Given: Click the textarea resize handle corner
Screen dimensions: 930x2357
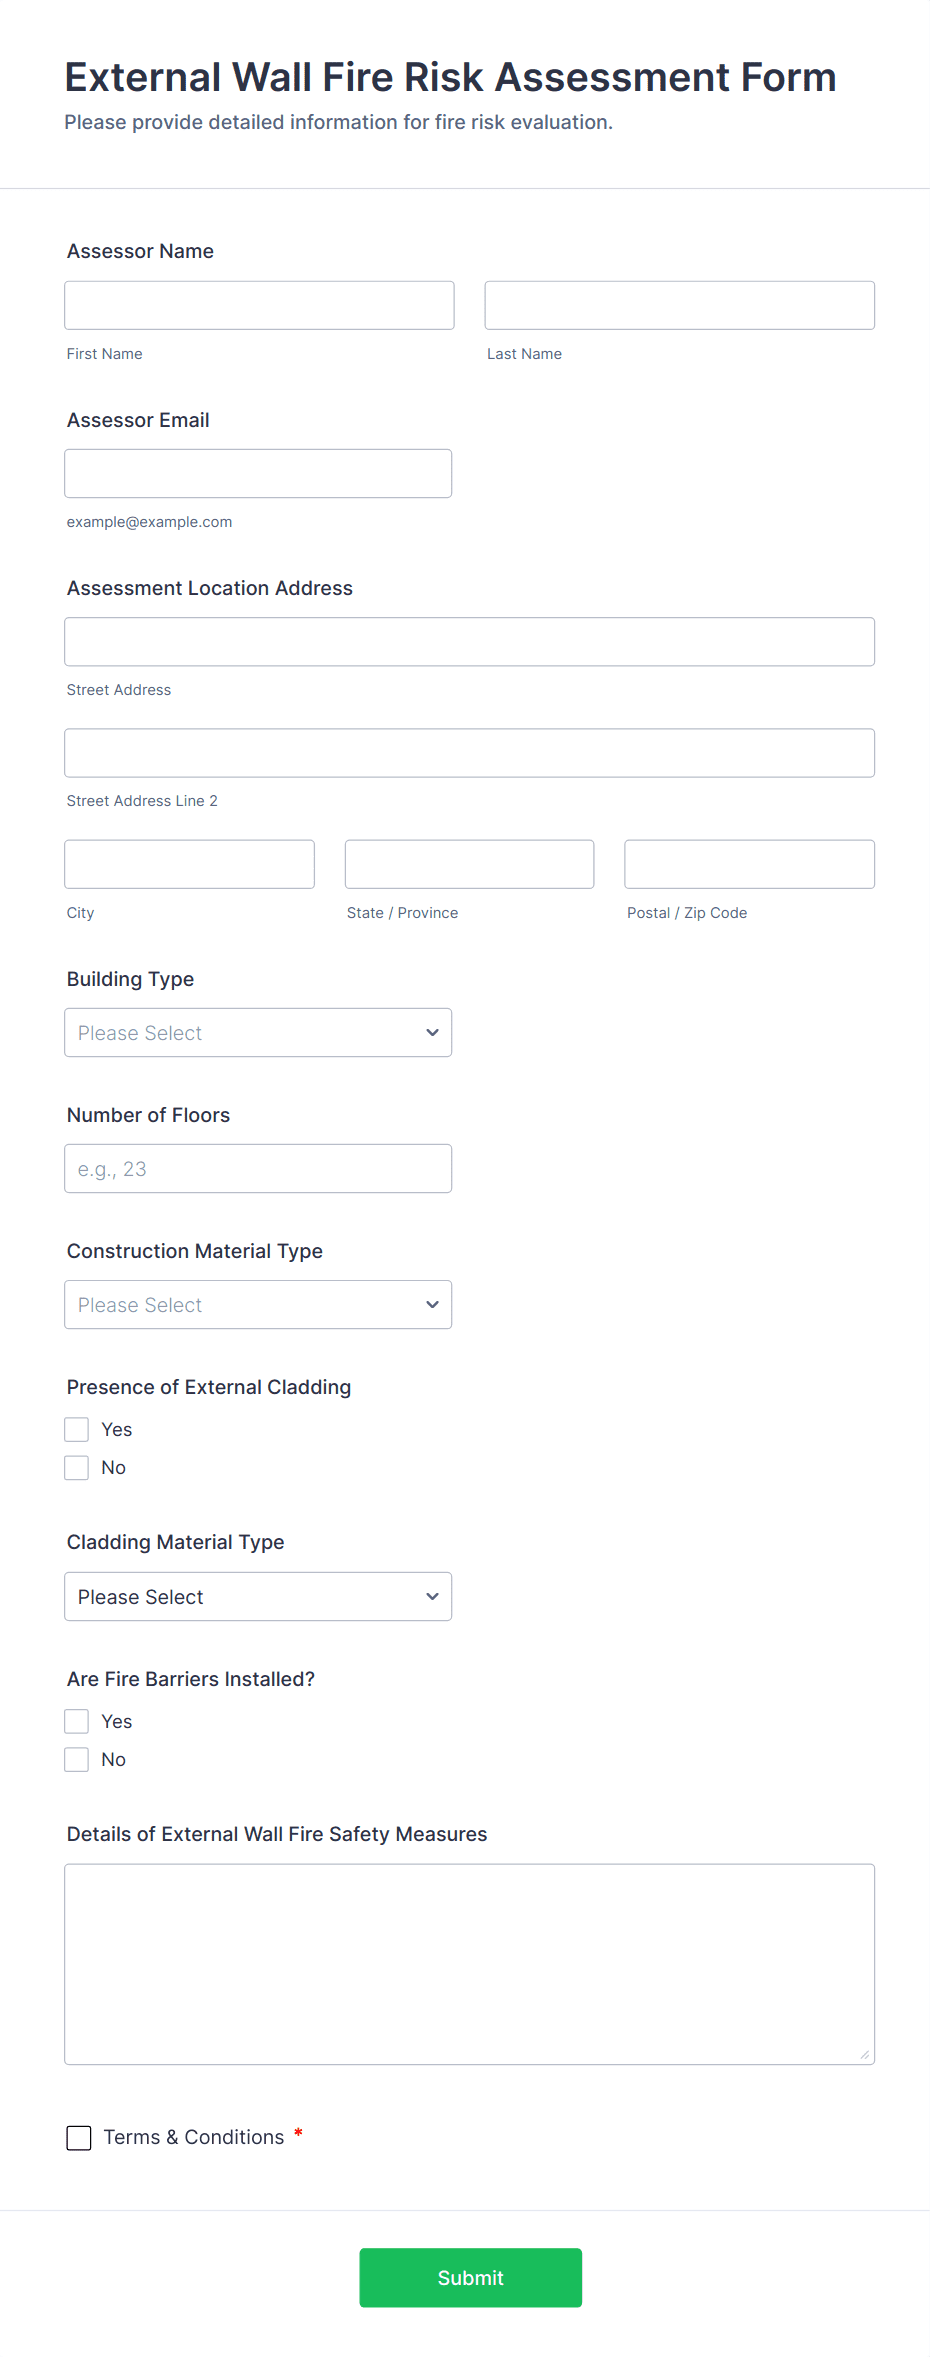Looking at the screenshot, I should click(x=865, y=2055).
